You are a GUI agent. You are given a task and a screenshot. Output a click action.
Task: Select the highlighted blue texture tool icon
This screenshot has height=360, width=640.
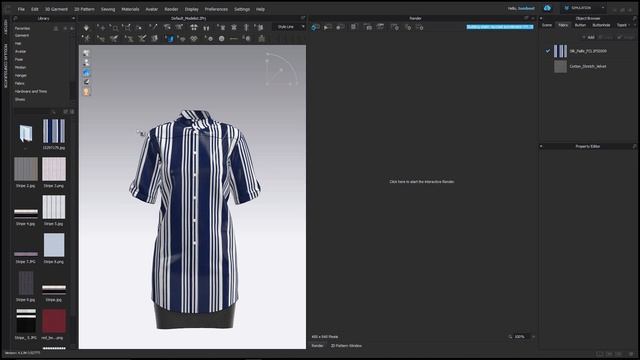170,39
